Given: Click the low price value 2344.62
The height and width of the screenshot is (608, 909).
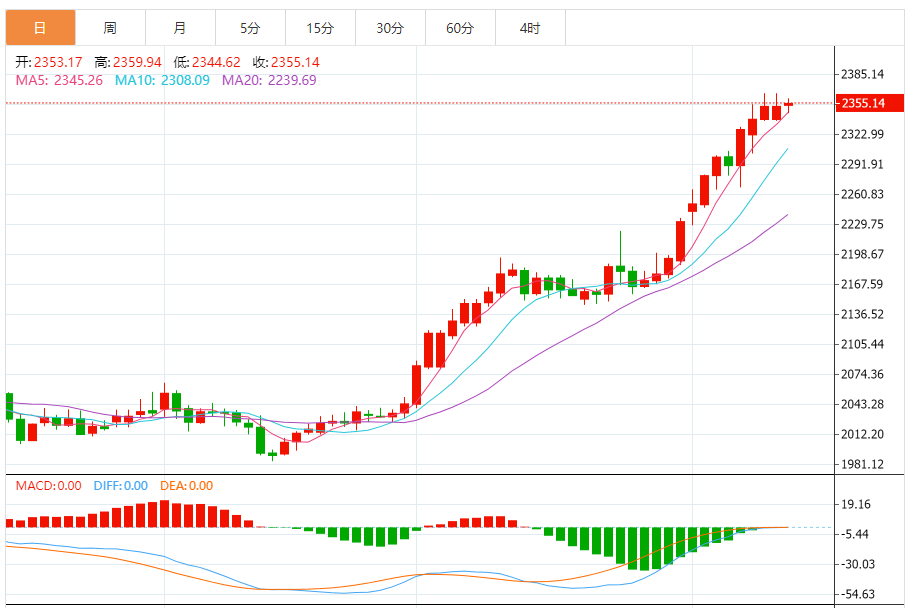Looking at the screenshot, I should tap(216, 62).
